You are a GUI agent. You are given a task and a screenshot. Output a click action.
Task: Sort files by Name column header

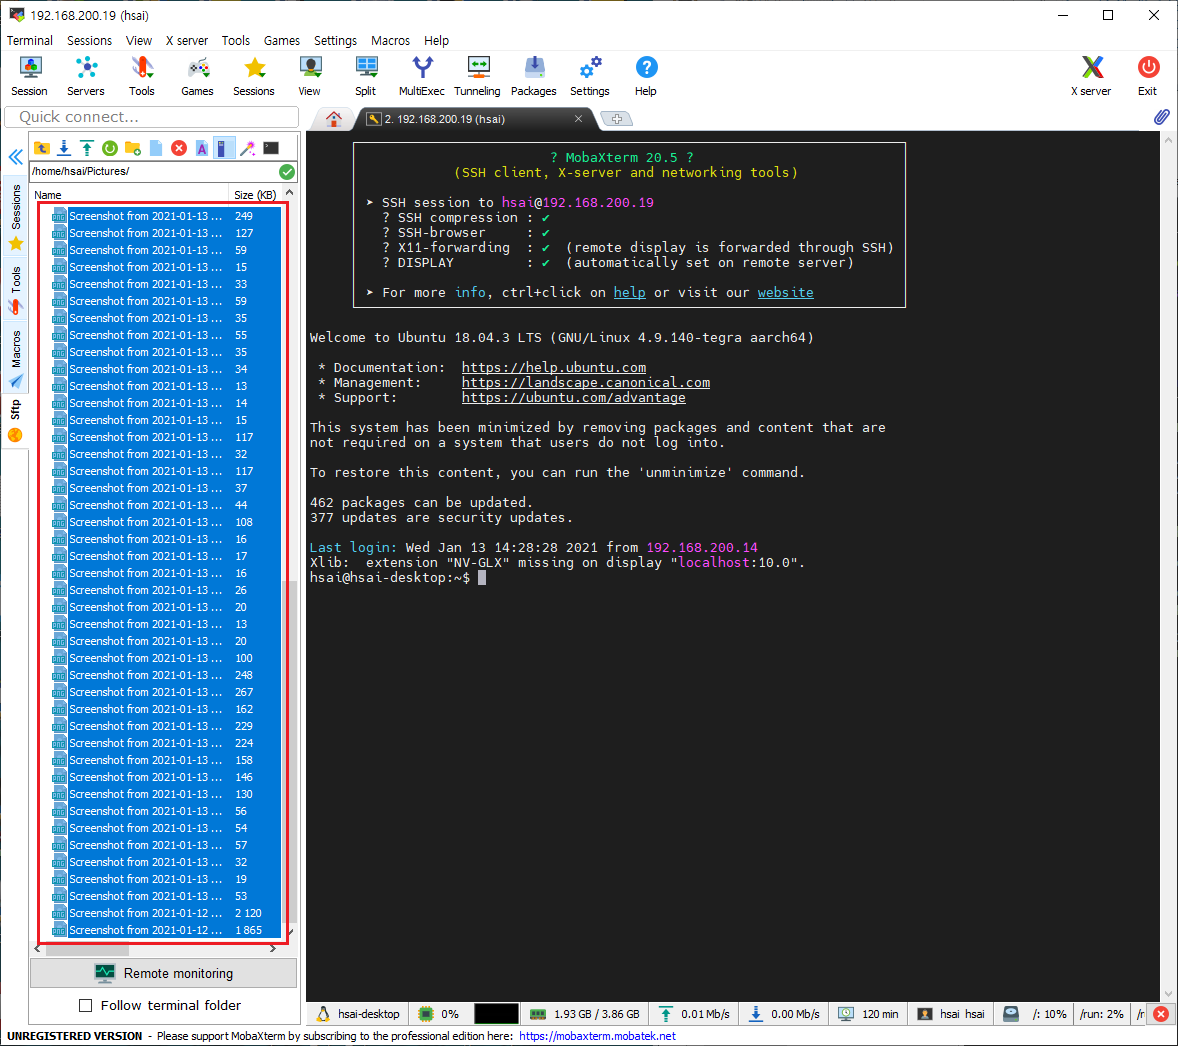128,195
